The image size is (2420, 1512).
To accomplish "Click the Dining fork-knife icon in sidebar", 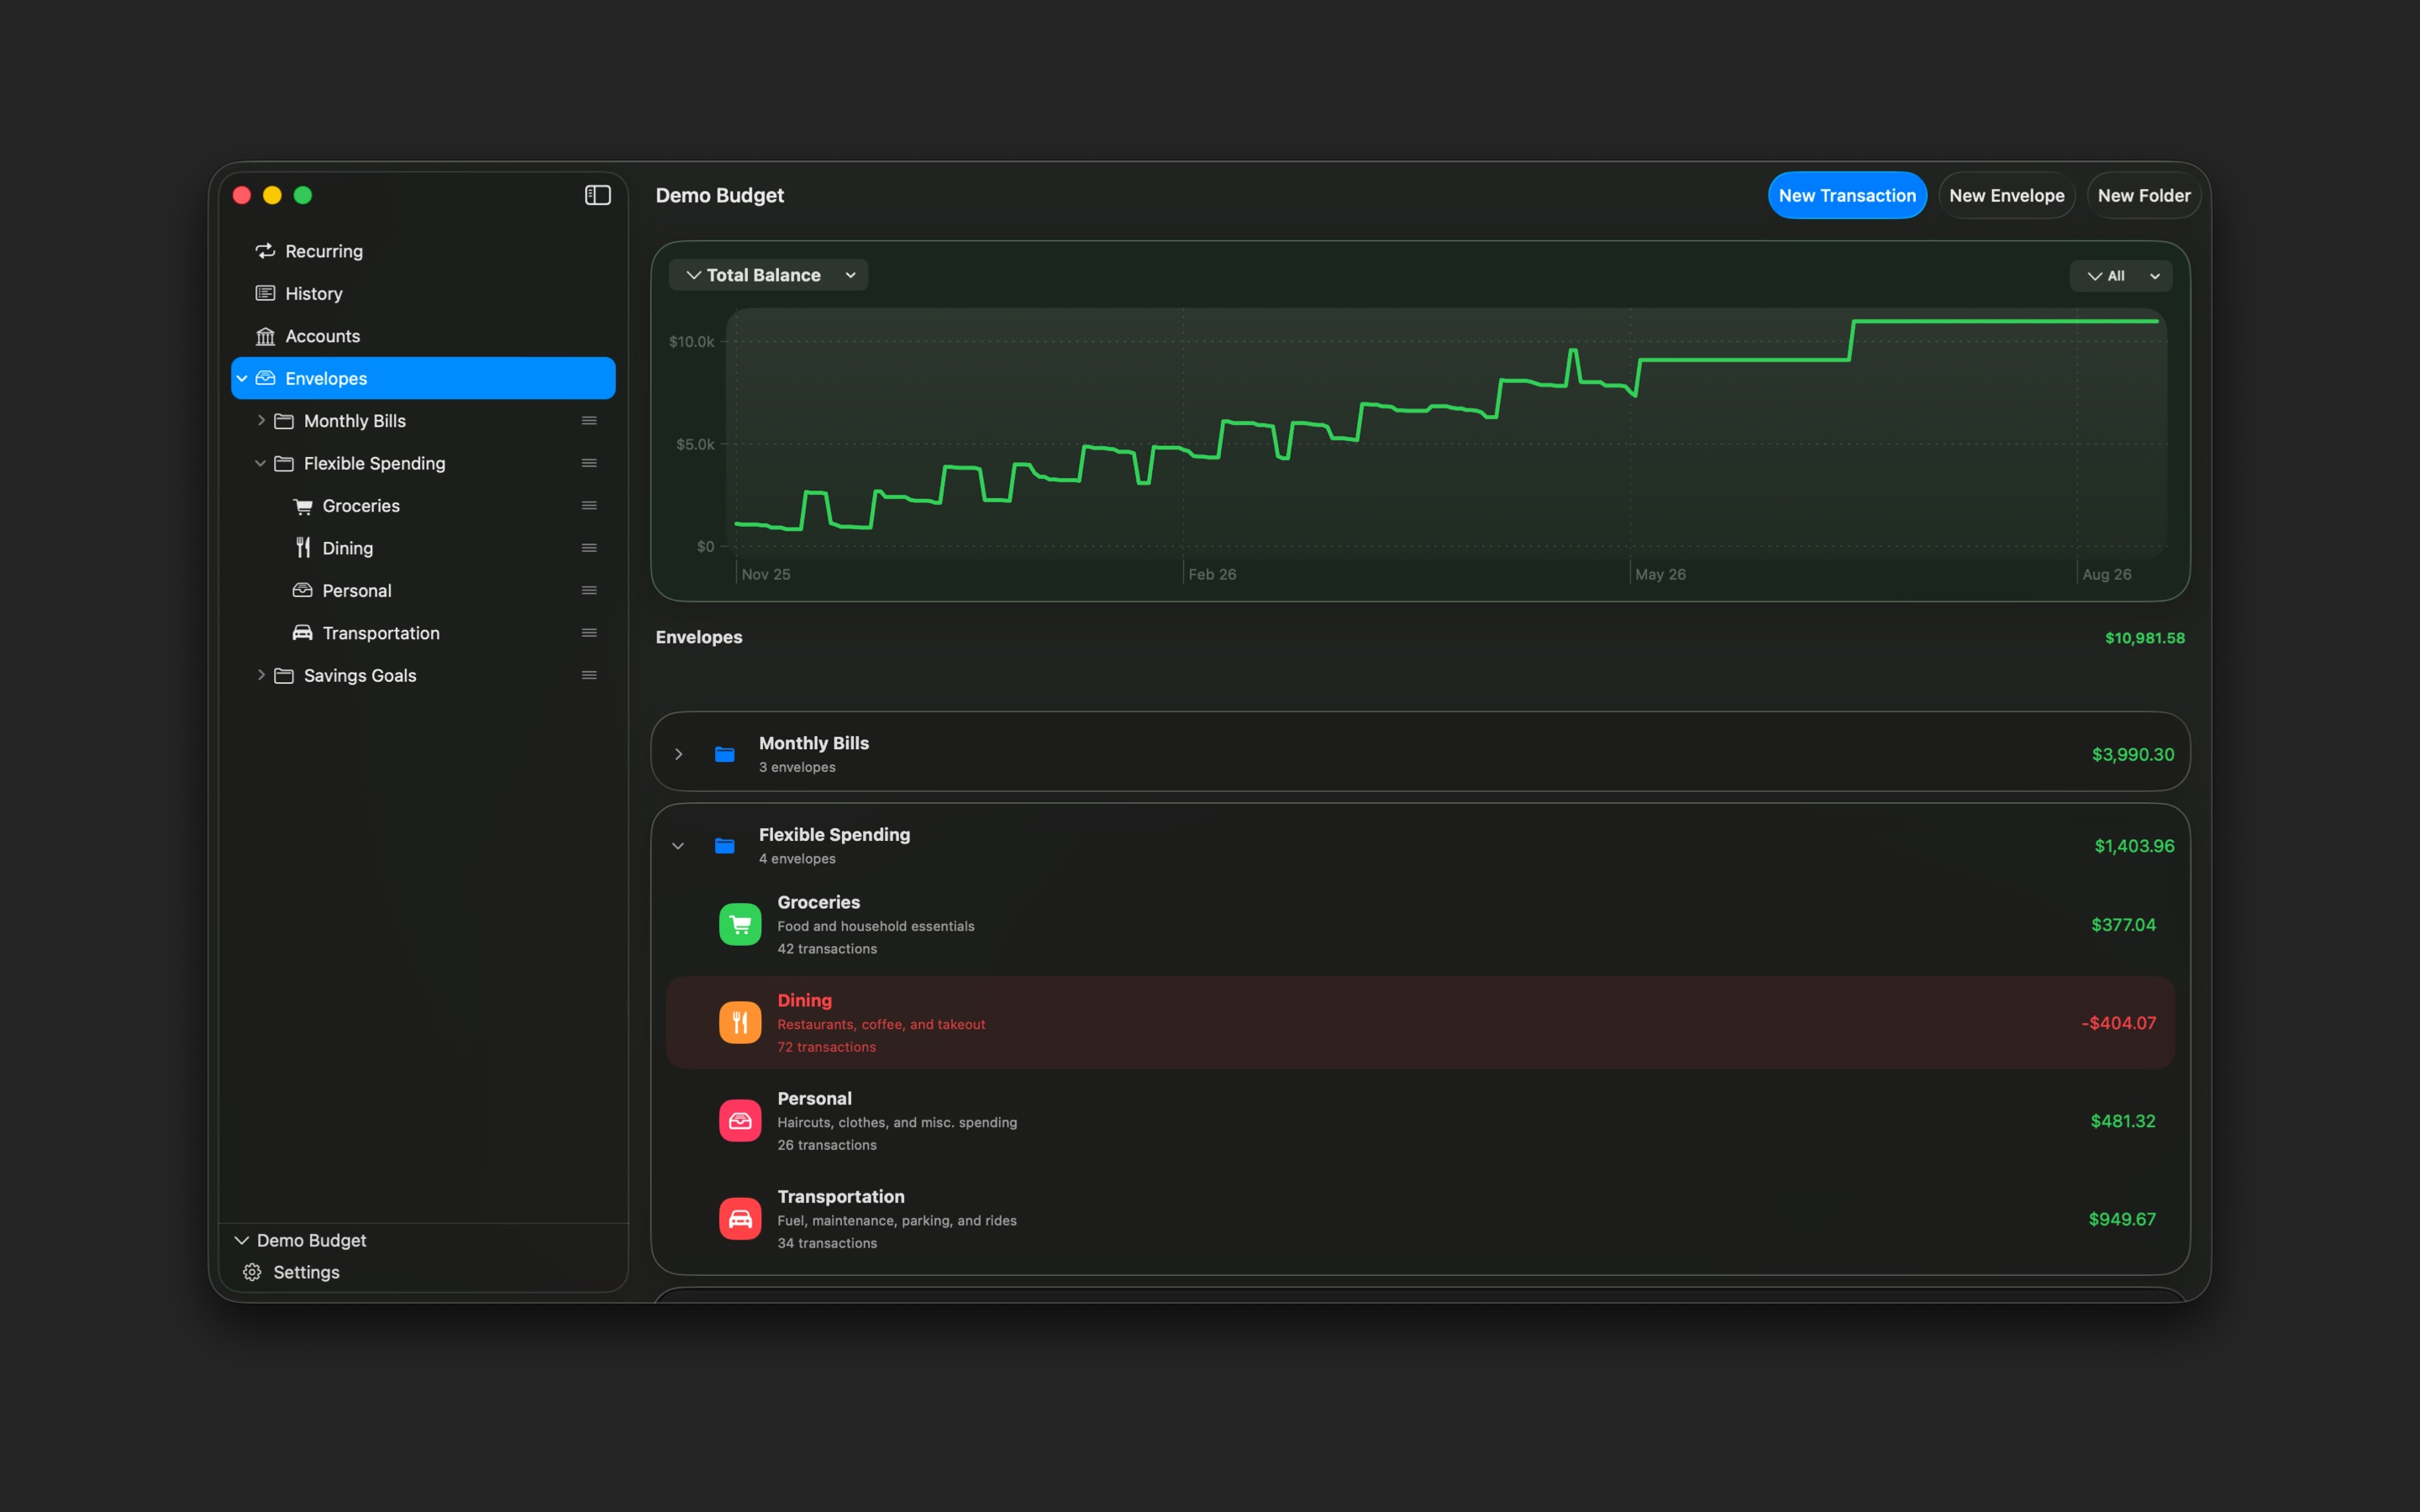I will tap(303, 548).
